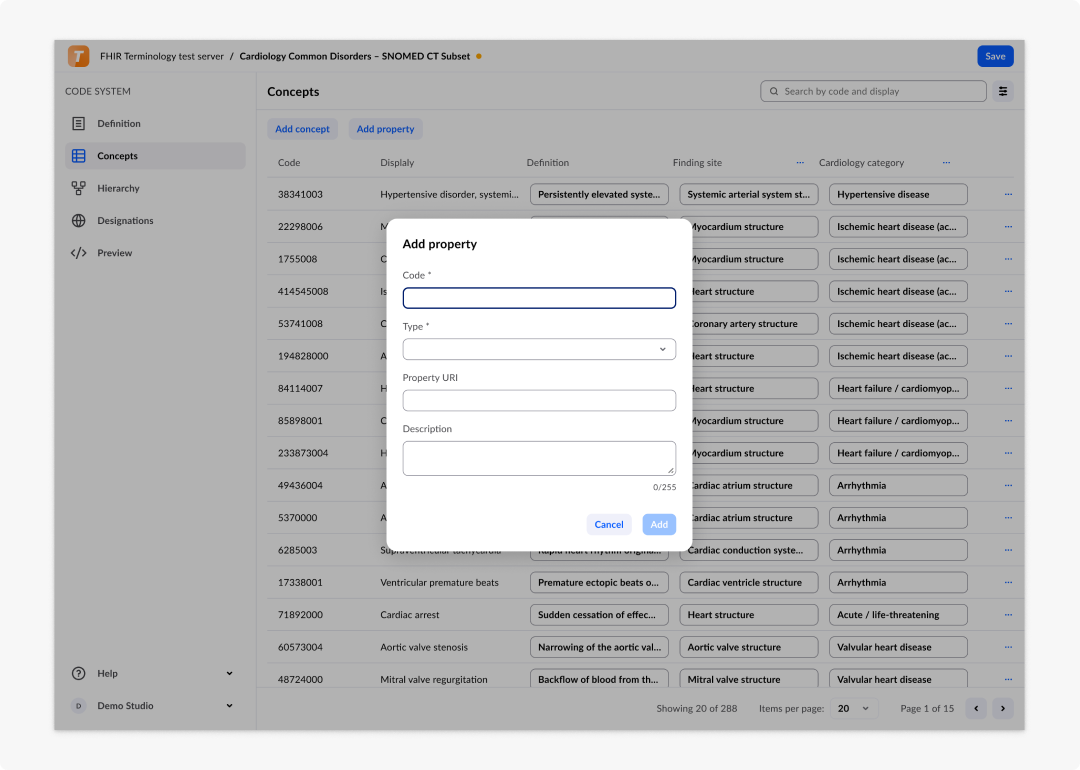Focus the Code field in Add property dialog
The height and width of the screenshot is (770, 1080).
tap(539, 298)
